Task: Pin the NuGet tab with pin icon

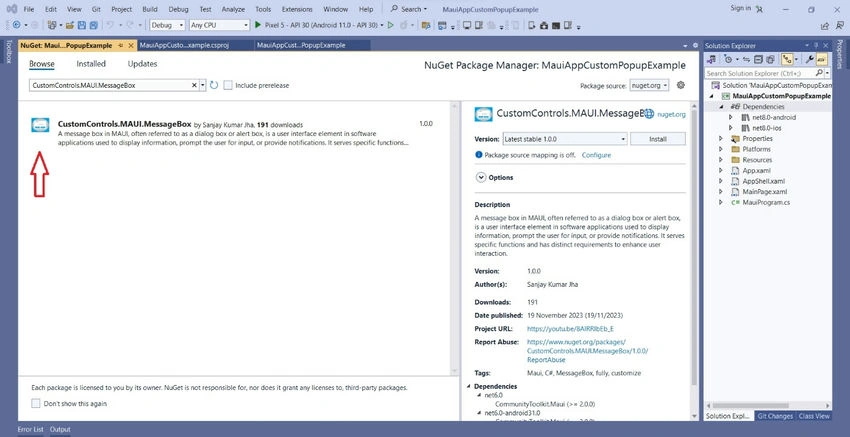Action: [121, 46]
